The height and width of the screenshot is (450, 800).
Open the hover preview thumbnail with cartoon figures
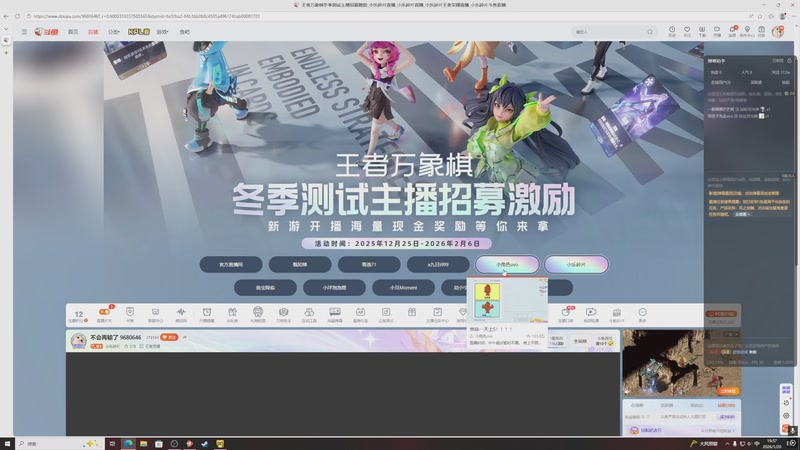coord(507,301)
